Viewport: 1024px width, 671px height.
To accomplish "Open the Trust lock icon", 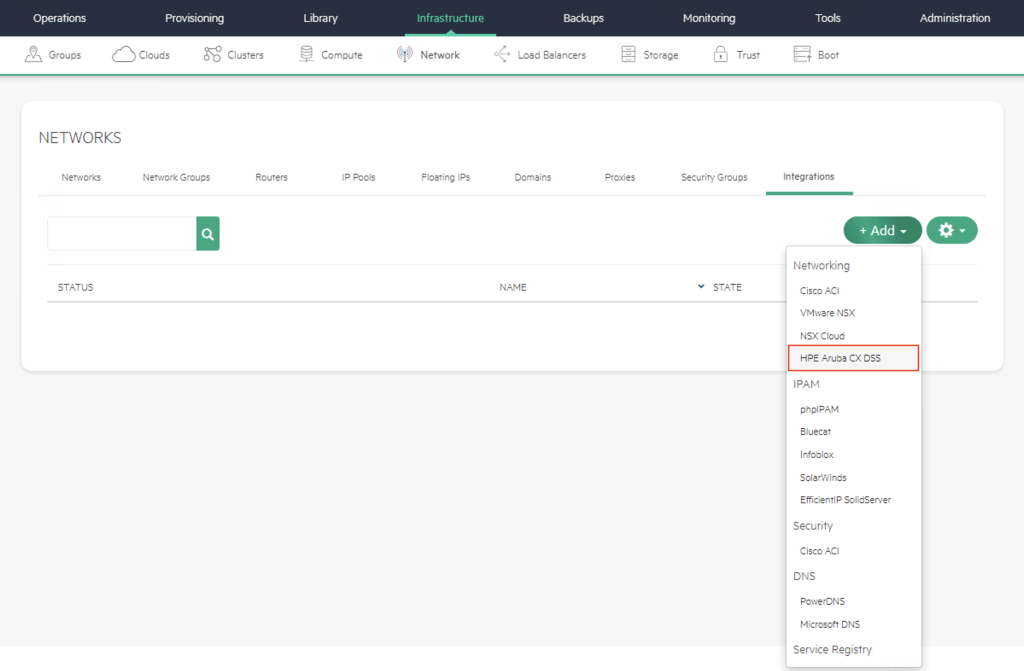I will 720,55.
